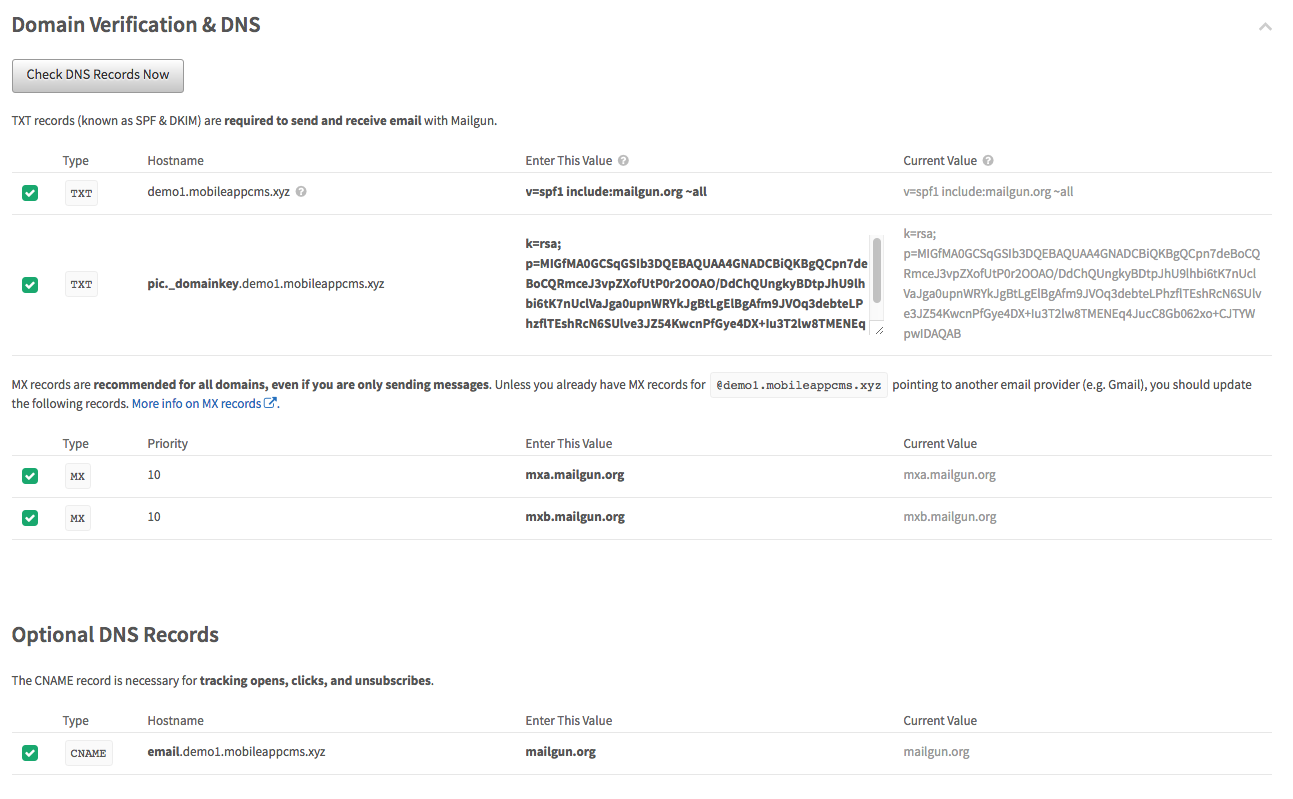Click the first MX type badge
Screen dimensions: 1293x799
click(78, 477)
